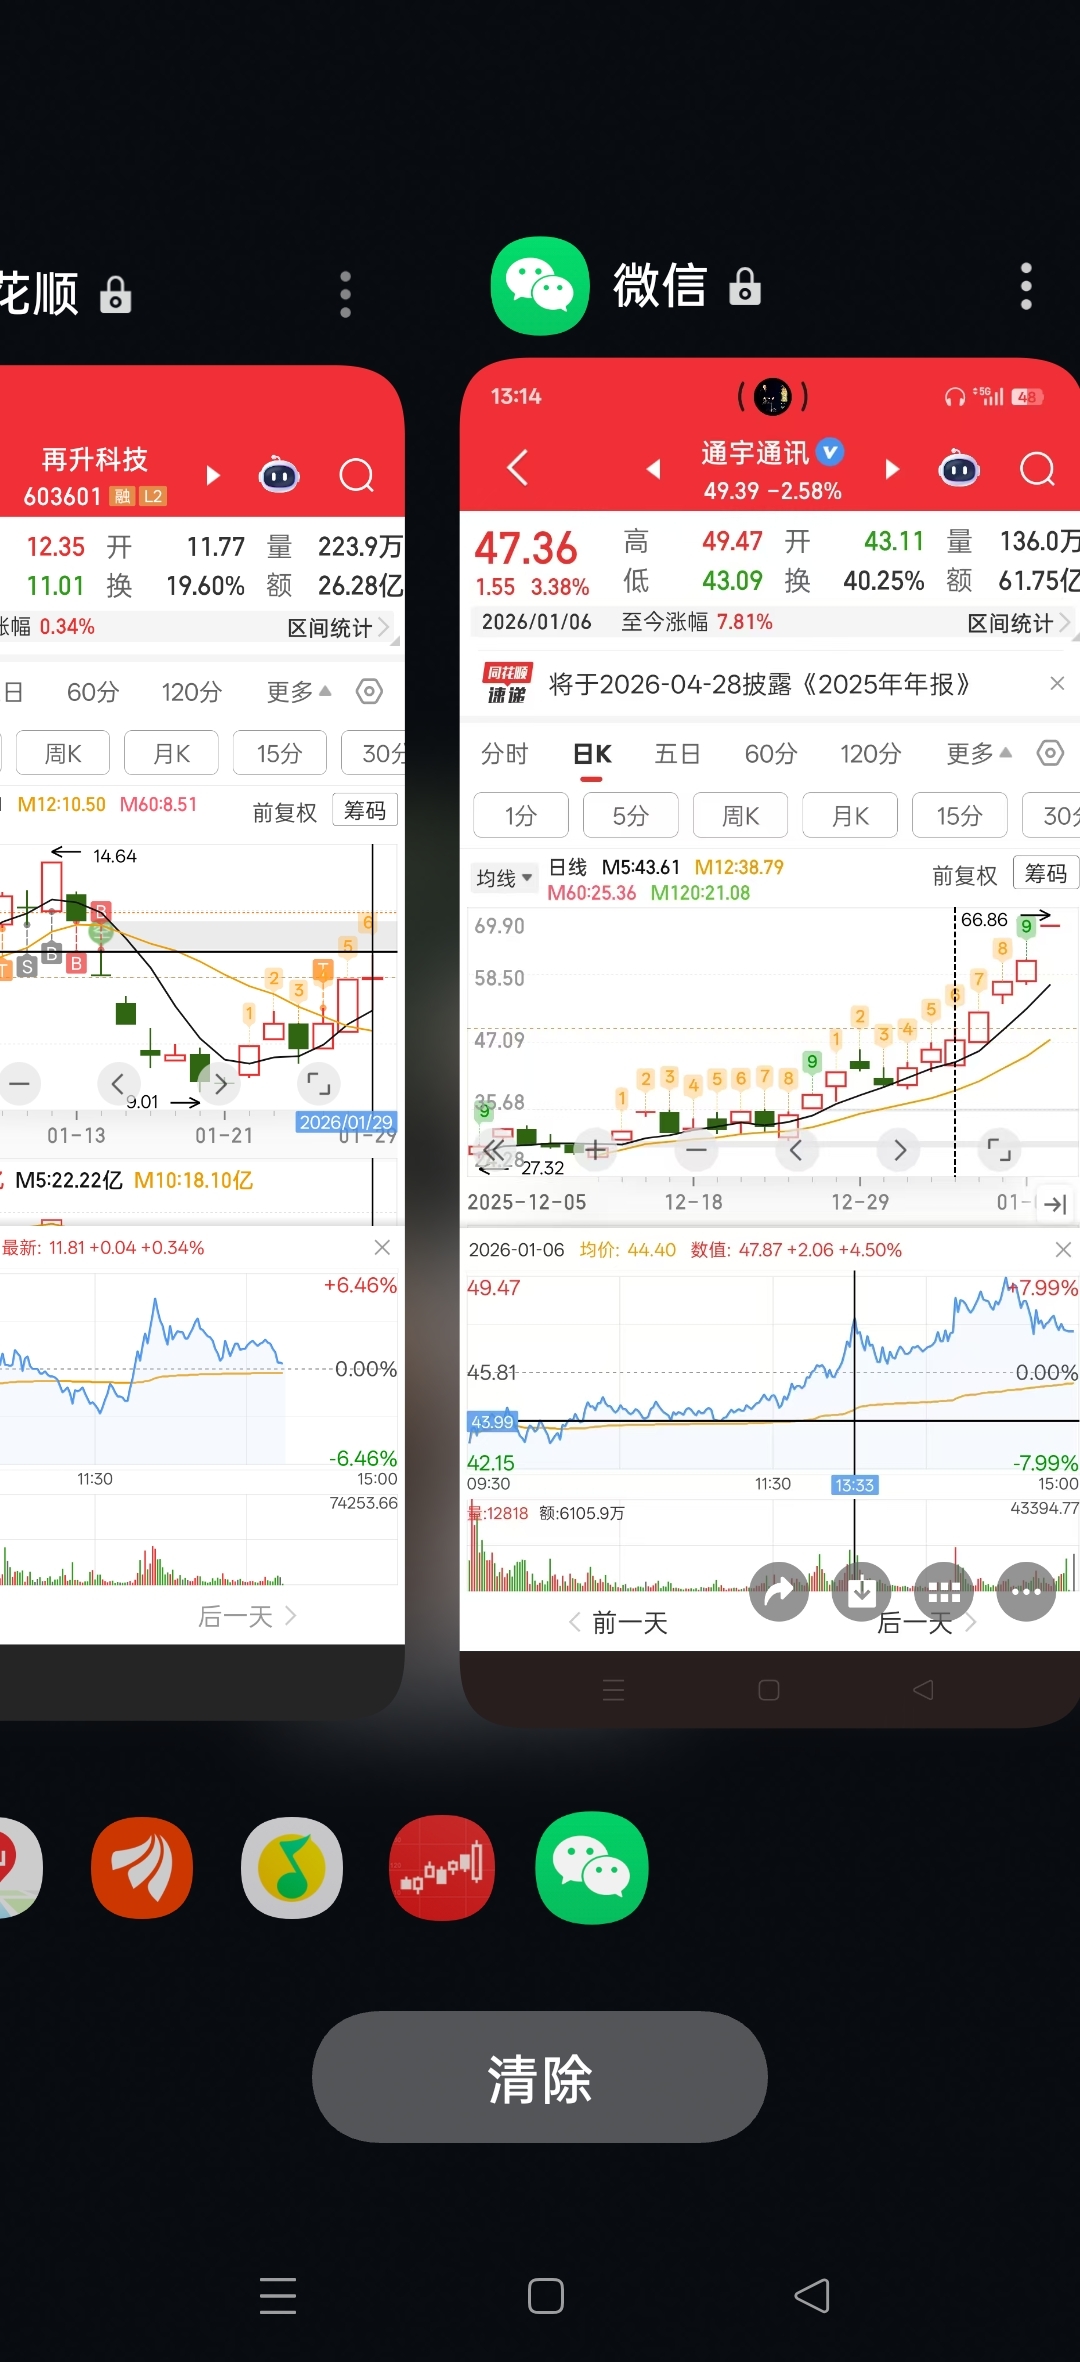1080x2362 pixels.
Task: Open 筹码 in the WeChat card
Action: tap(1045, 873)
